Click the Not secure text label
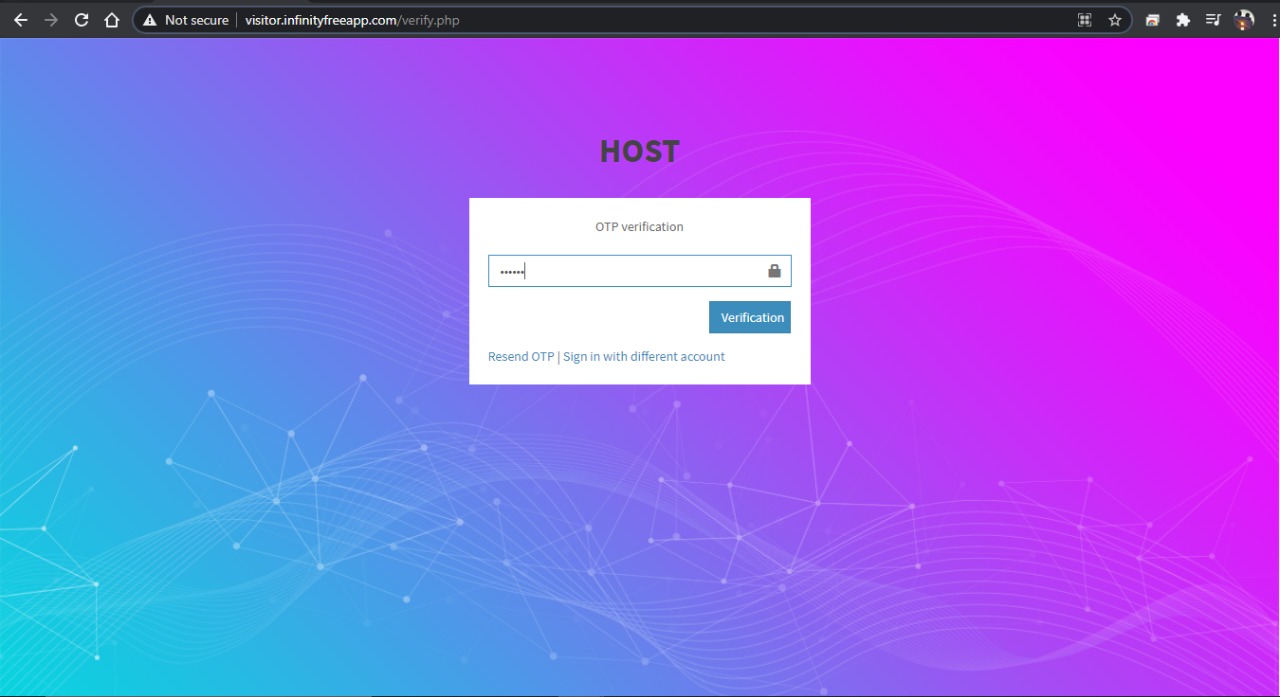The width and height of the screenshot is (1280, 697). coord(196,20)
